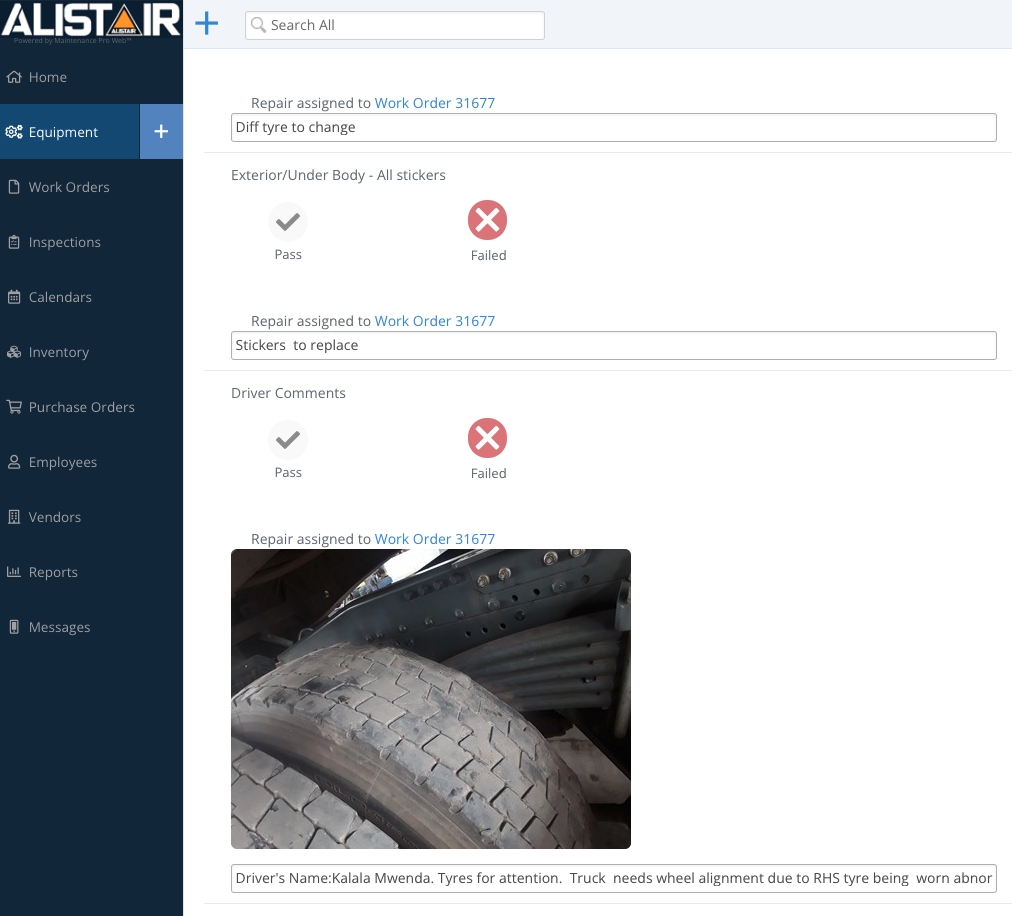This screenshot has height=916, width=1012.
Task: Go to Work Orders in the sidebar
Action: (68, 187)
